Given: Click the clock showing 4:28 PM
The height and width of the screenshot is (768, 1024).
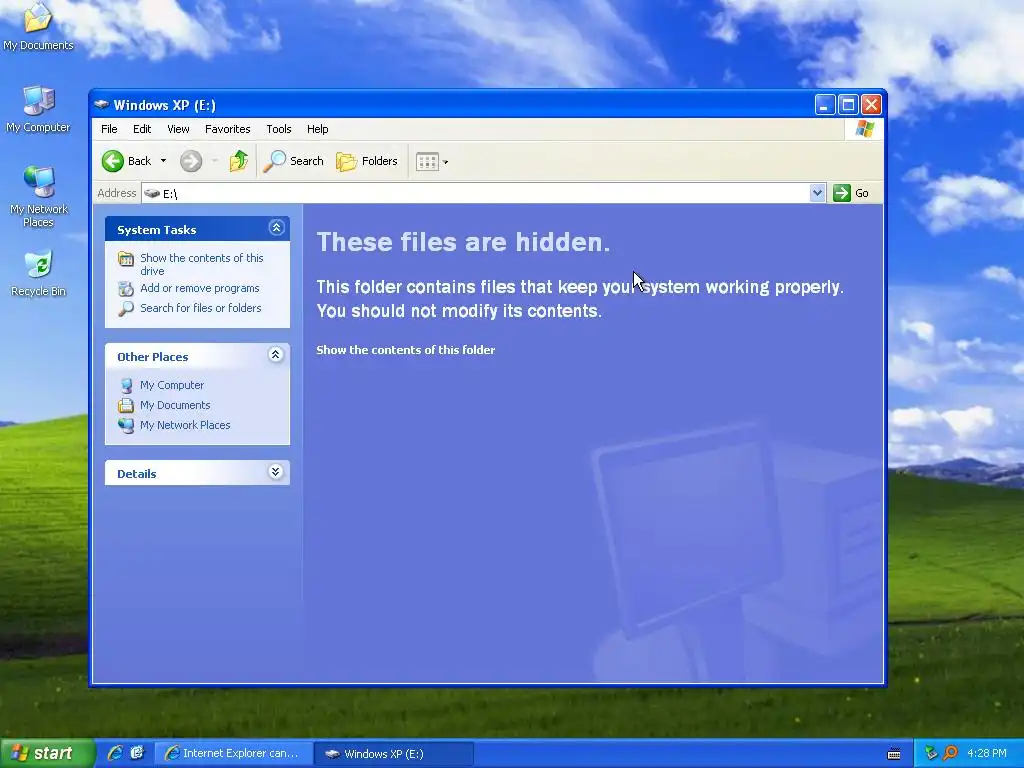Looking at the screenshot, I should coord(987,753).
